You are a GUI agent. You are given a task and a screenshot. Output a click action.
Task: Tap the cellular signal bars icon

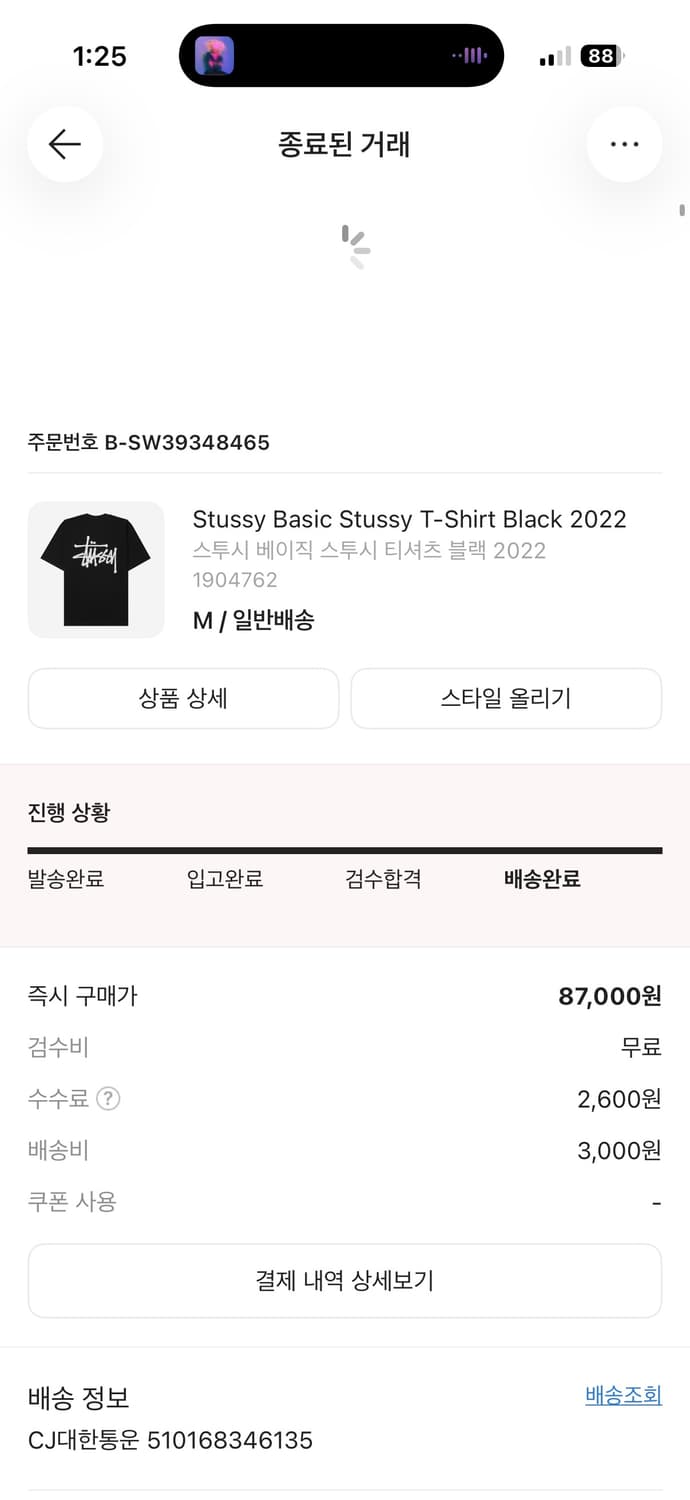(554, 57)
